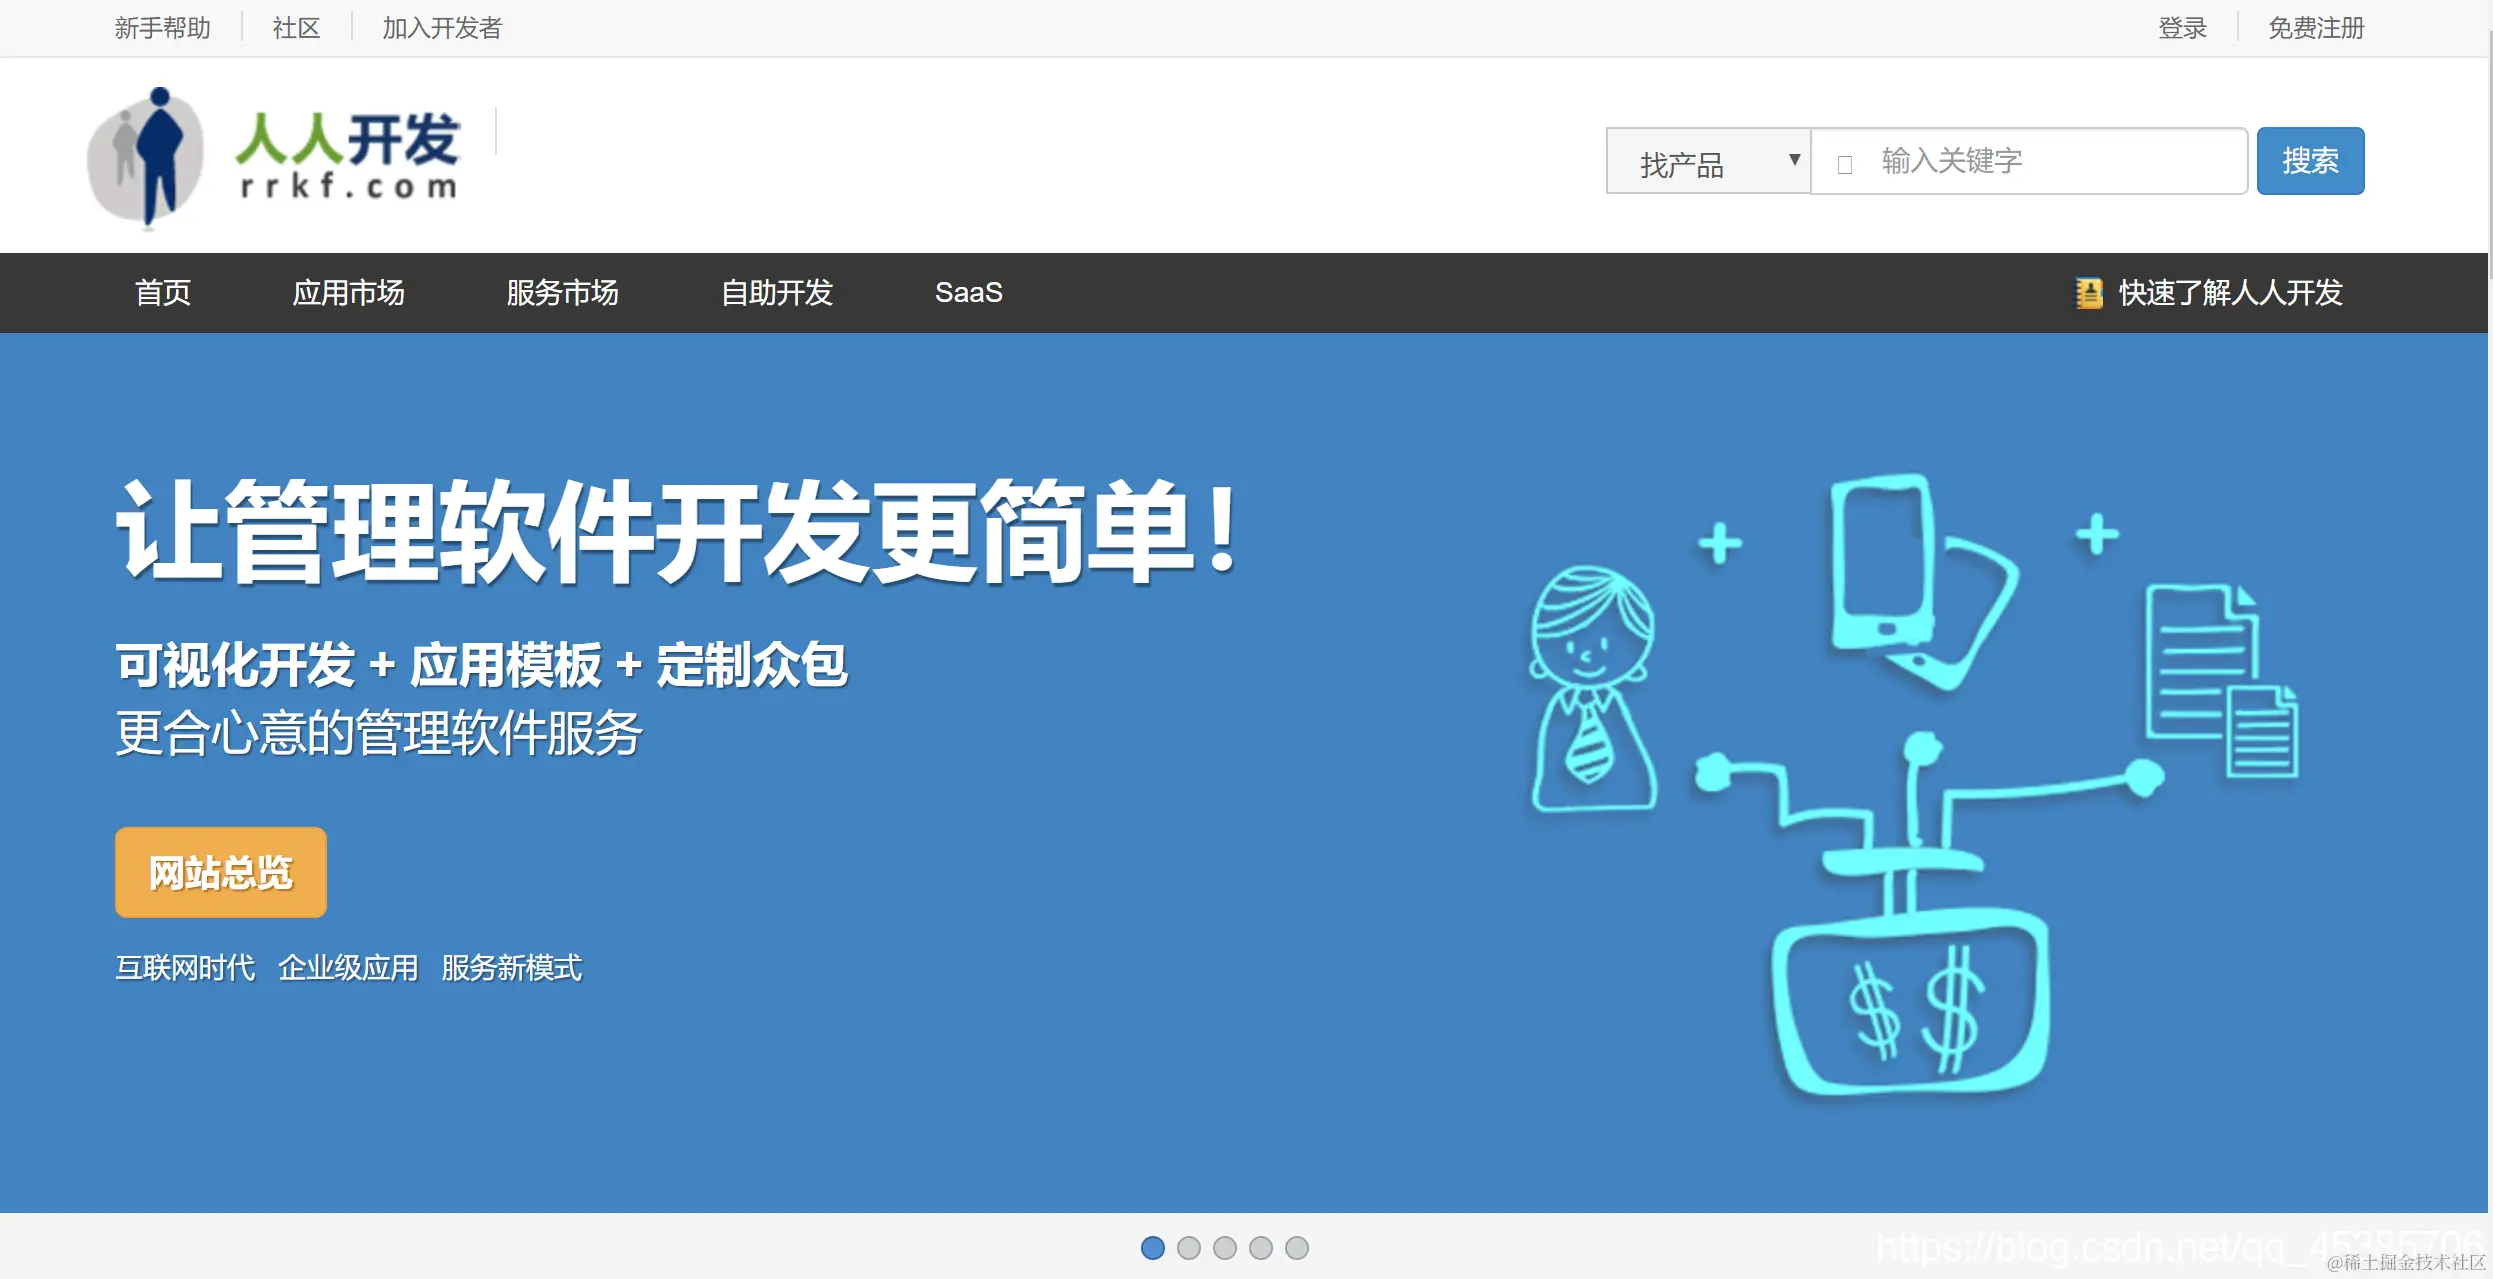The height and width of the screenshot is (1279, 2493).
Task: Open the 应用市场 navigation menu
Action: (x=348, y=293)
